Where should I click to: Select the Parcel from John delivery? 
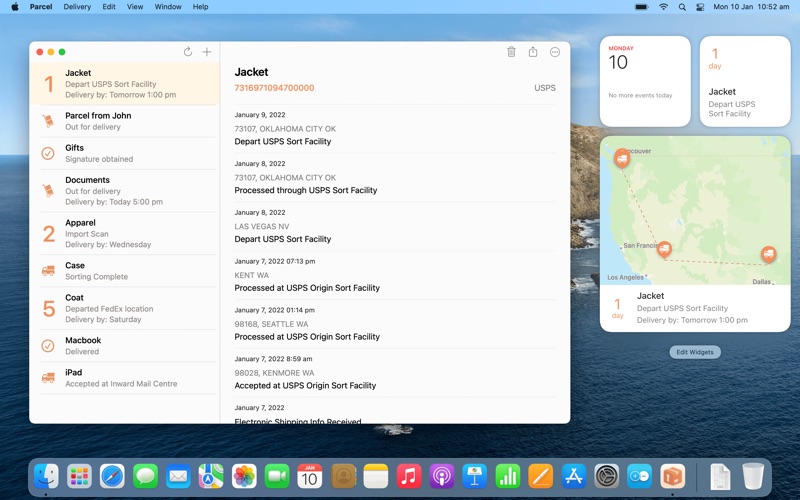(x=124, y=121)
